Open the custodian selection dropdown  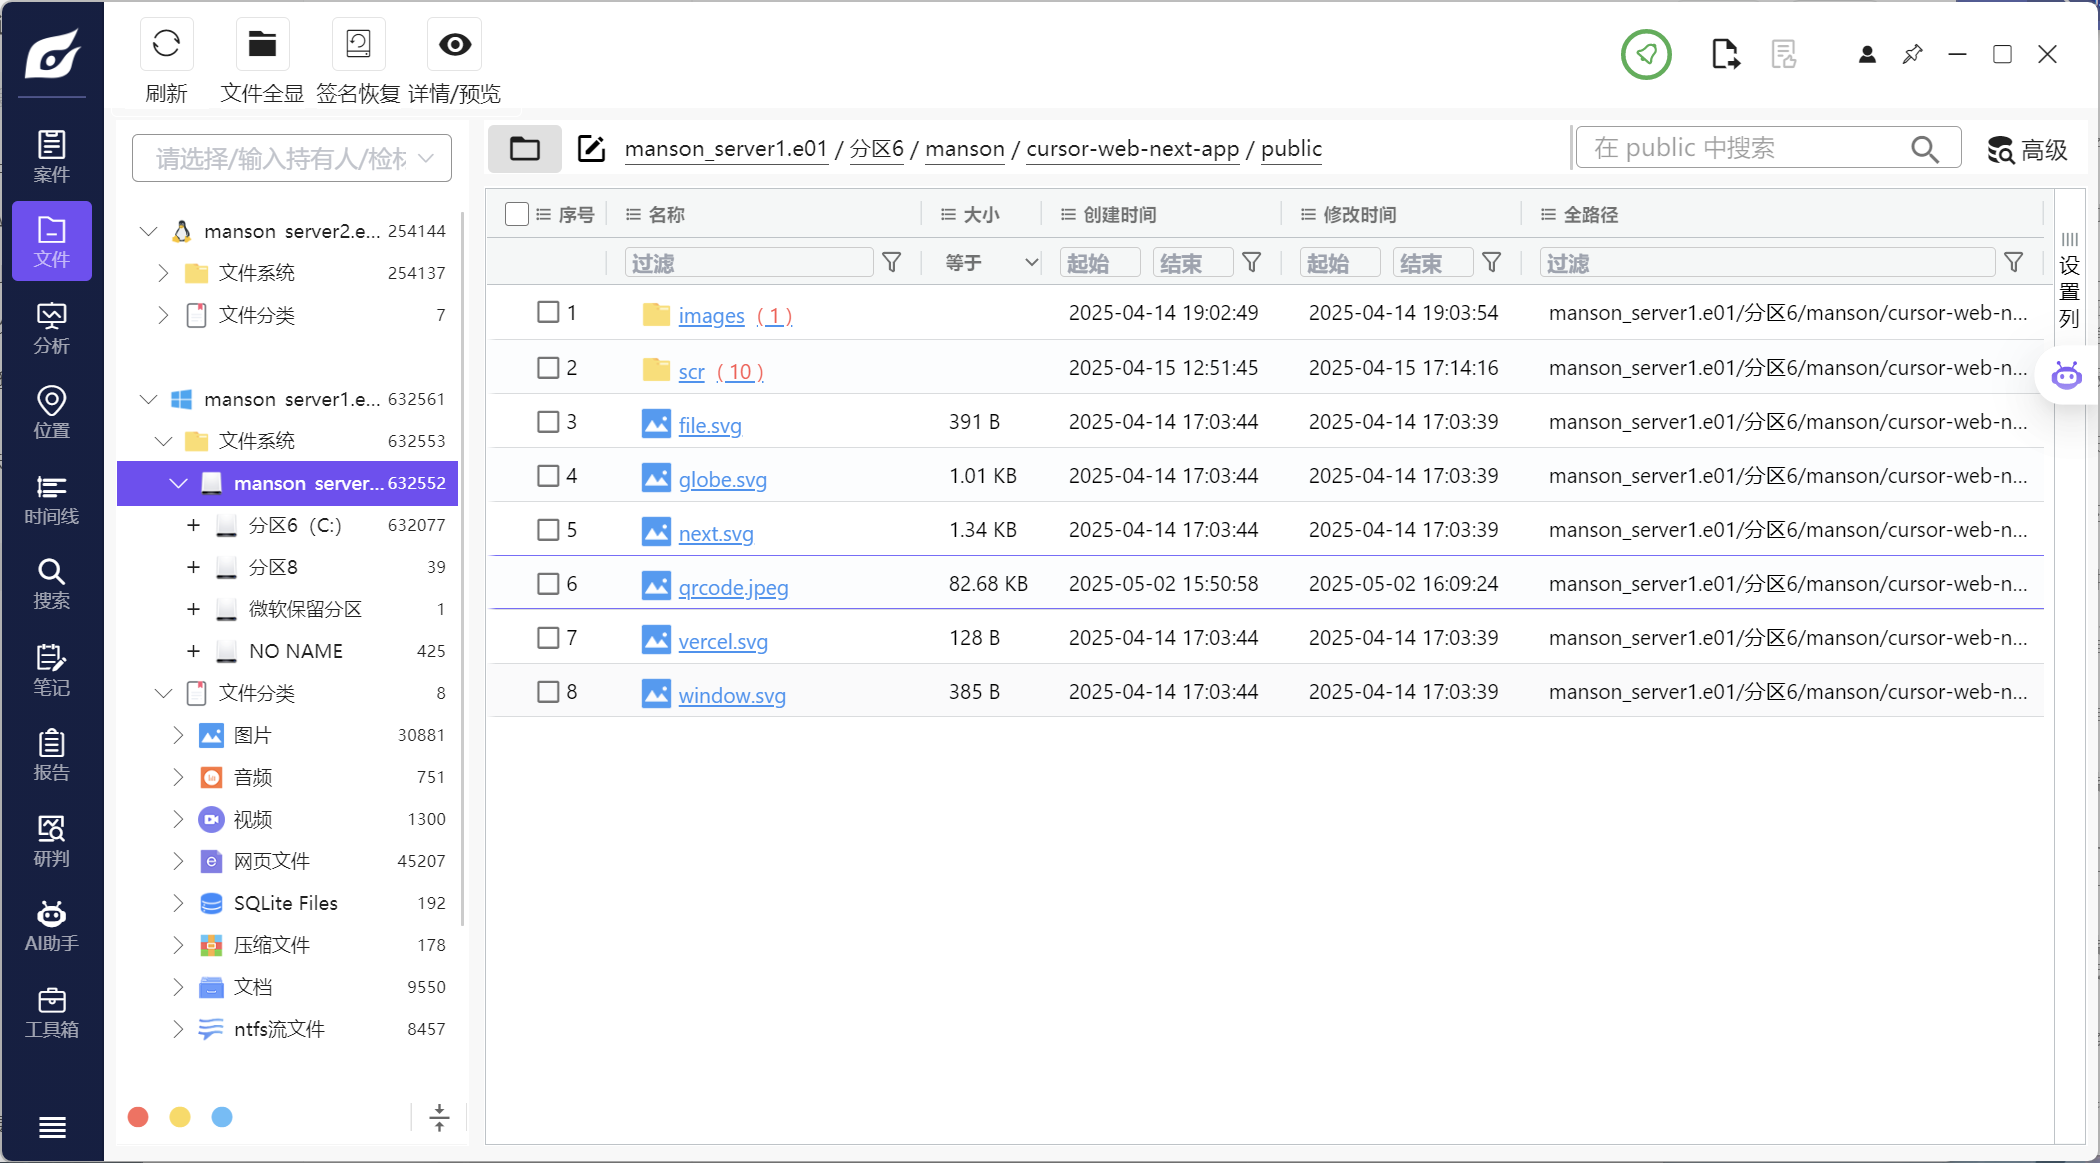292,158
